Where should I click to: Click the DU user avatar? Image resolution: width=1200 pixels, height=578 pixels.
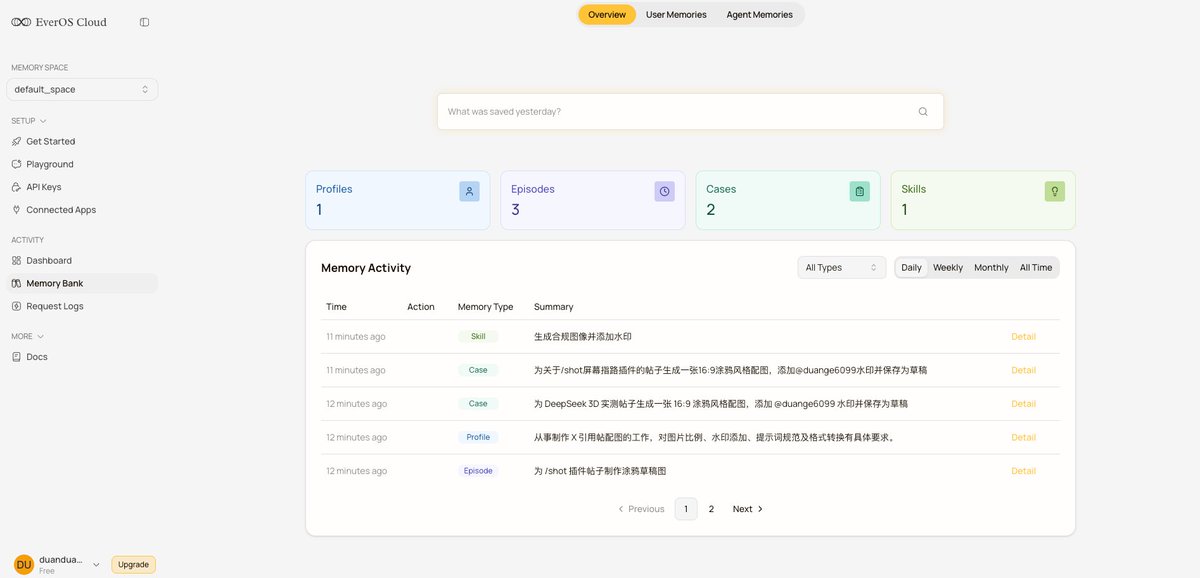(24, 565)
